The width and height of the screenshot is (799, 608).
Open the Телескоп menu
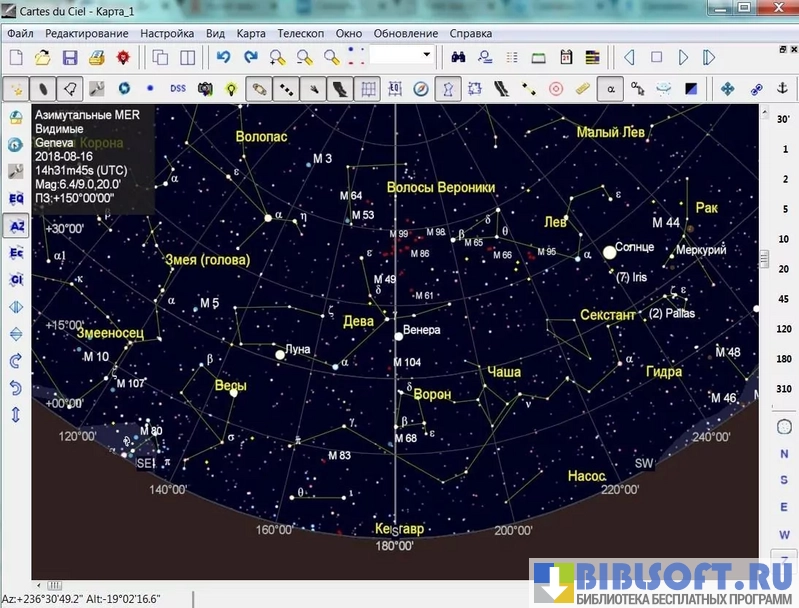tap(299, 33)
